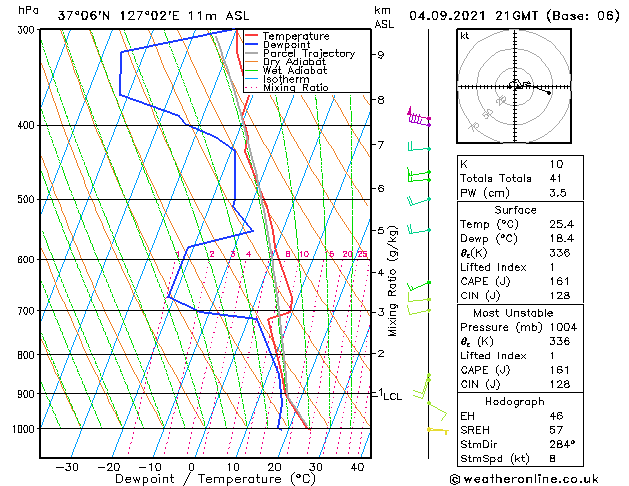Click the 'PW (cm)' value 3.5
Viewport: 629px width, 486px height.
click(x=558, y=193)
